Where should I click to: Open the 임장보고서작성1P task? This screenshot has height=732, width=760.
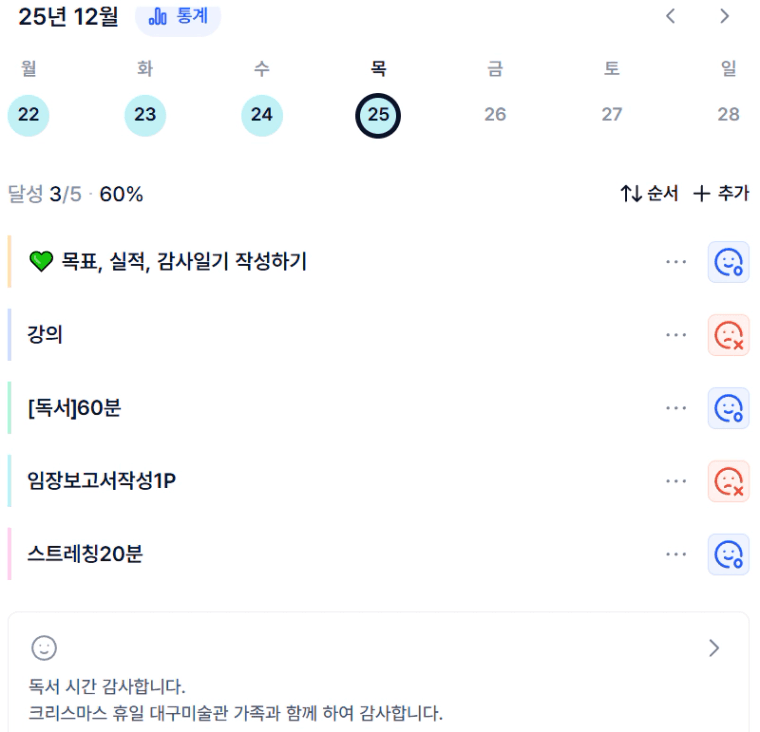tap(102, 481)
